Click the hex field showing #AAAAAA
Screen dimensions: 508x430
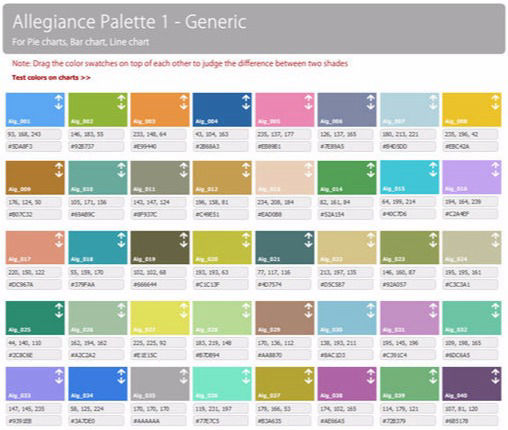(x=158, y=421)
